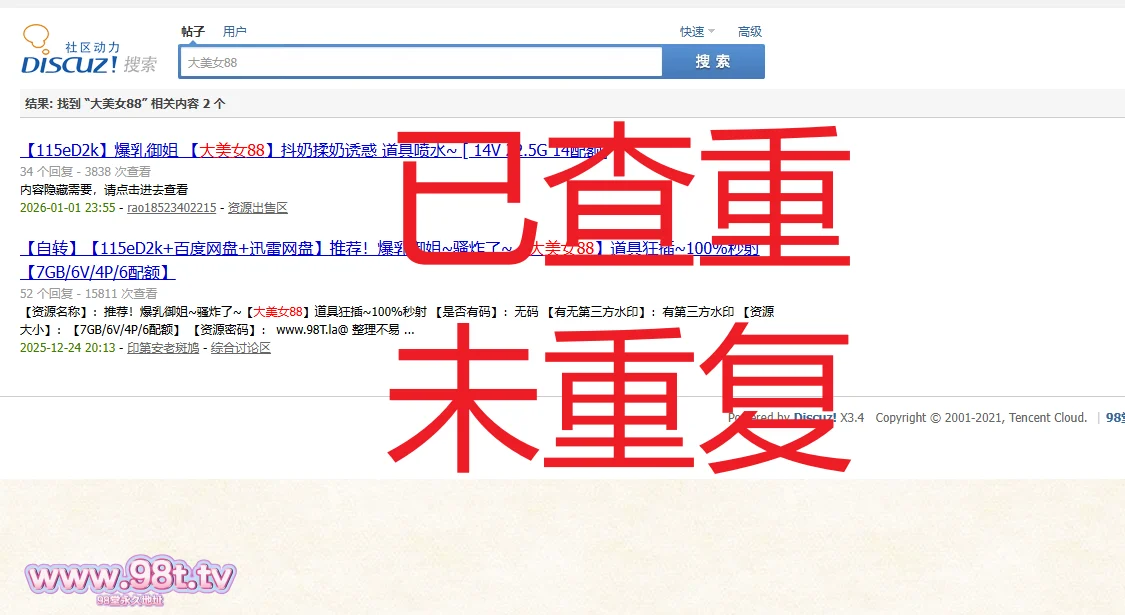1125x615 pixels.
Task: Click the www.98t.tv watermark logo
Action: tap(131, 579)
